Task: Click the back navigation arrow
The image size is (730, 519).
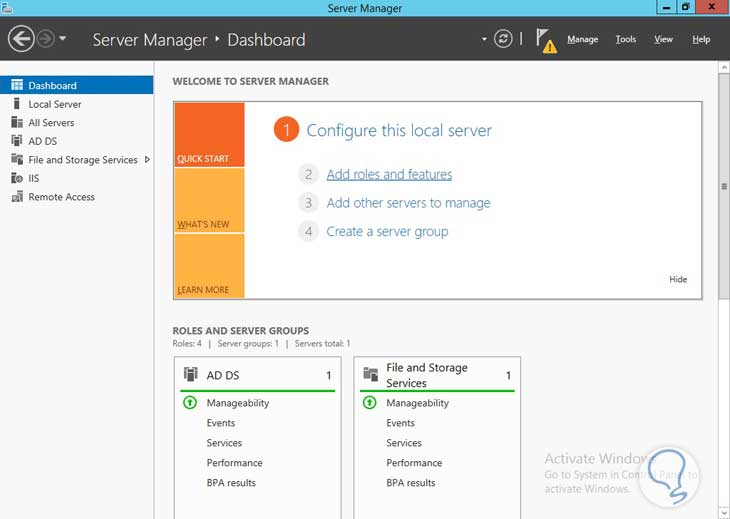Action: [x=20, y=39]
